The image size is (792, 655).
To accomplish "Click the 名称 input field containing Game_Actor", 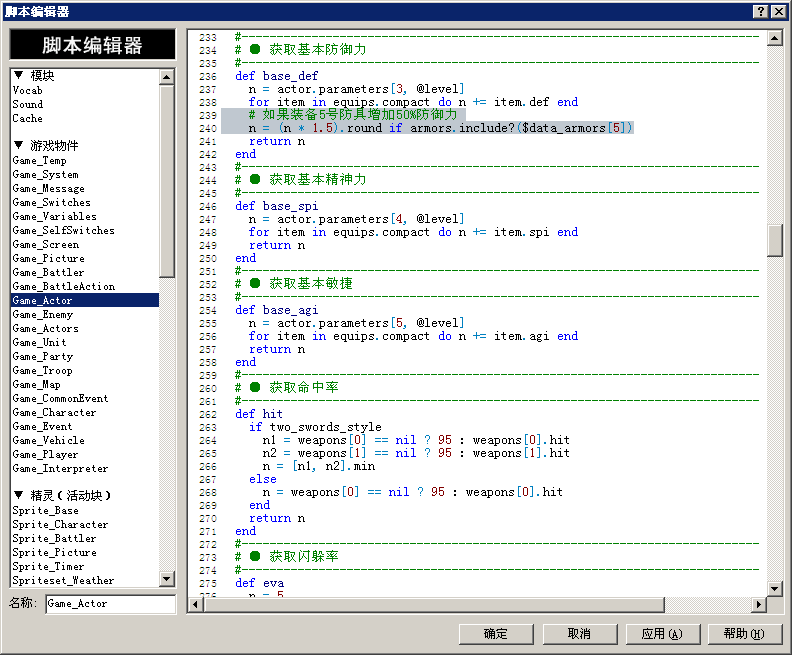I will coord(110,603).
